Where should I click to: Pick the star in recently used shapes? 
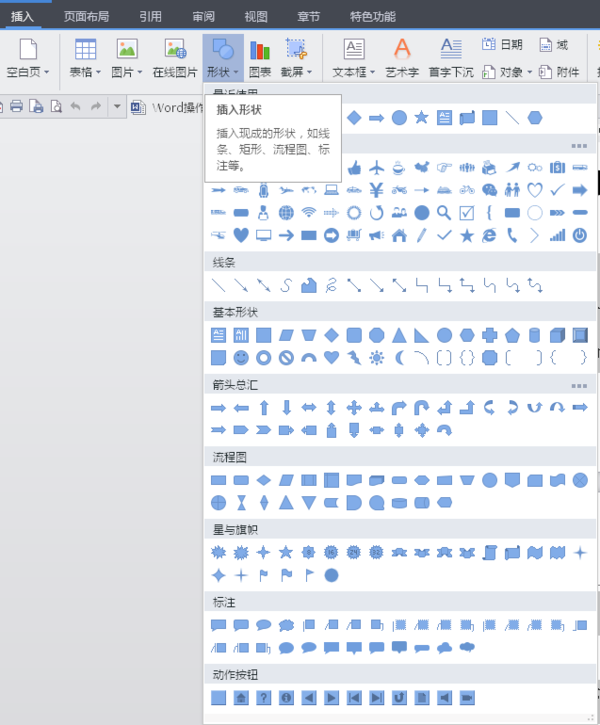click(x=421, y=117)
